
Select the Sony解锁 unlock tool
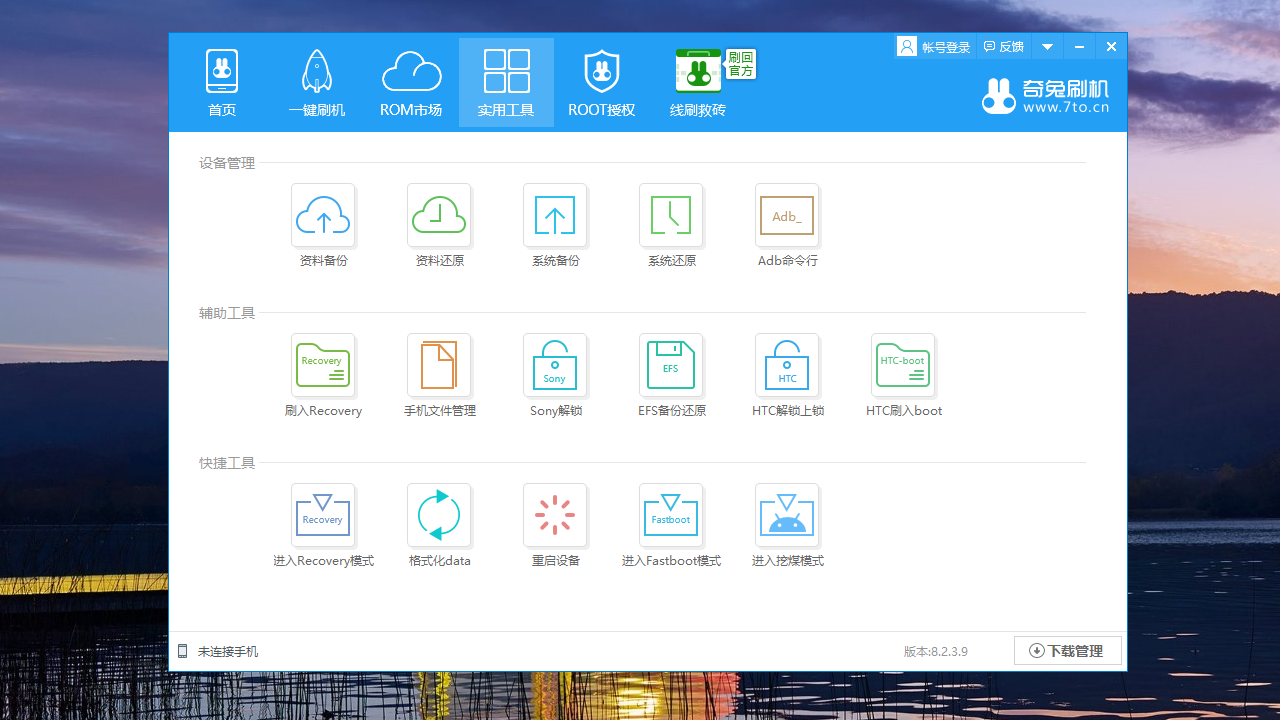click(x=555, y=366)
